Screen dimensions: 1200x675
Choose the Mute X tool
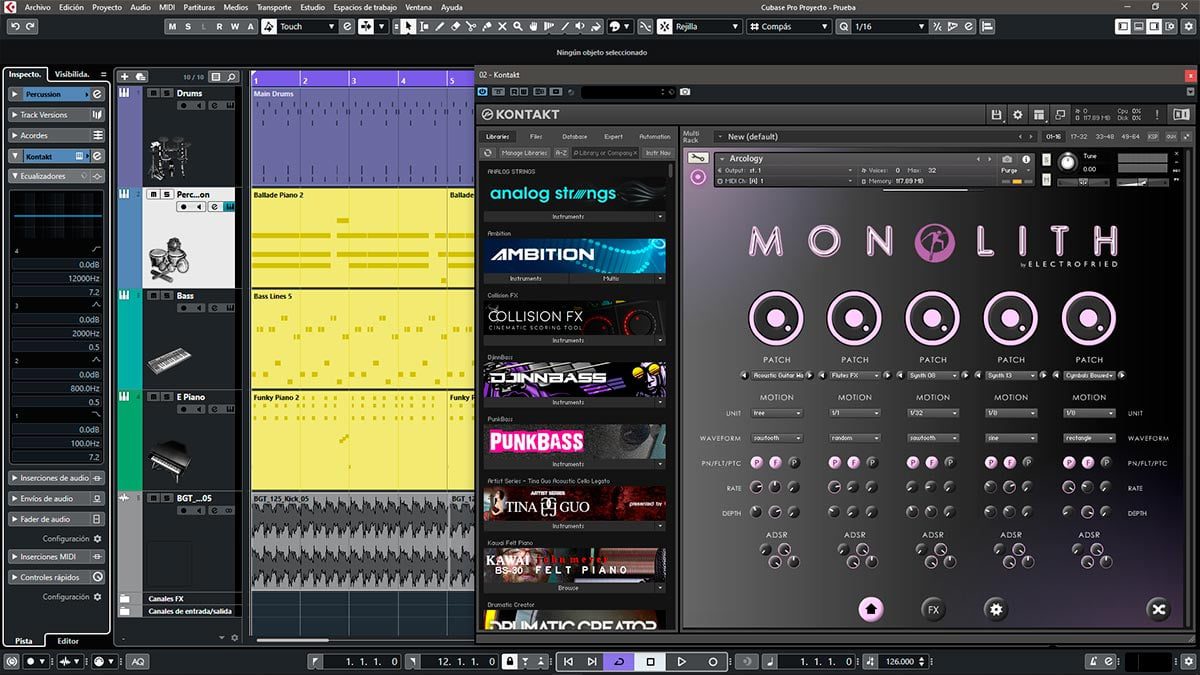(502, 27)
